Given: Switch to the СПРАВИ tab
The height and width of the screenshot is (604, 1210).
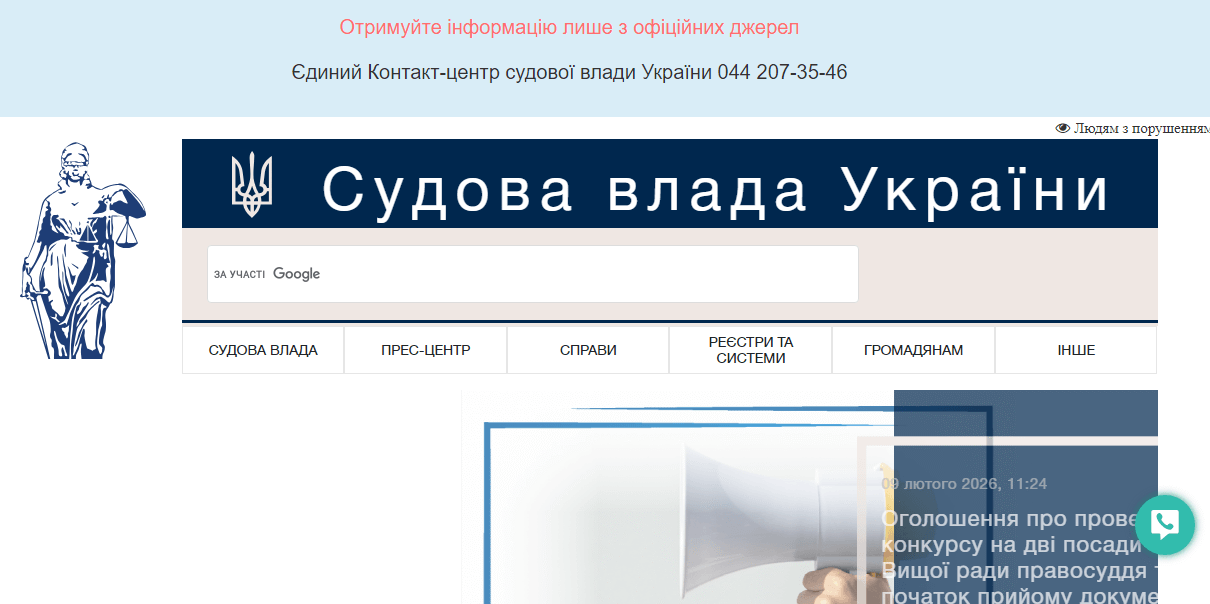Looking at the screenshot, I should (x=588, y=349).
